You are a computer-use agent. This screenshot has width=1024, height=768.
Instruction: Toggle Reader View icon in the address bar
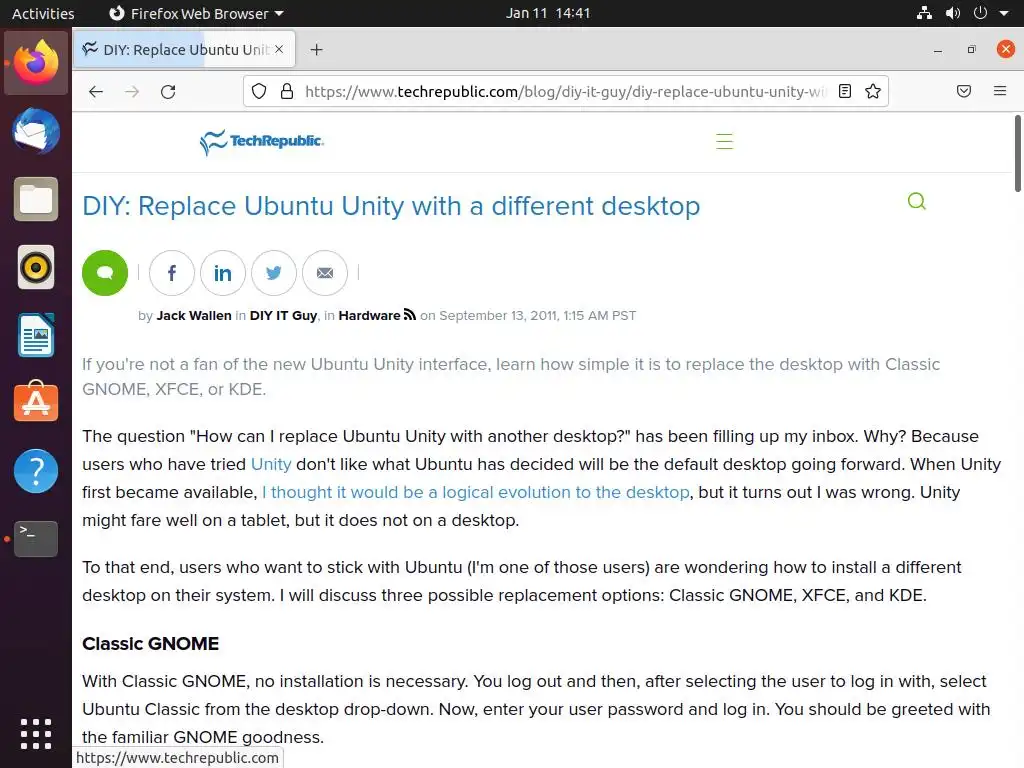coord(845,91)
